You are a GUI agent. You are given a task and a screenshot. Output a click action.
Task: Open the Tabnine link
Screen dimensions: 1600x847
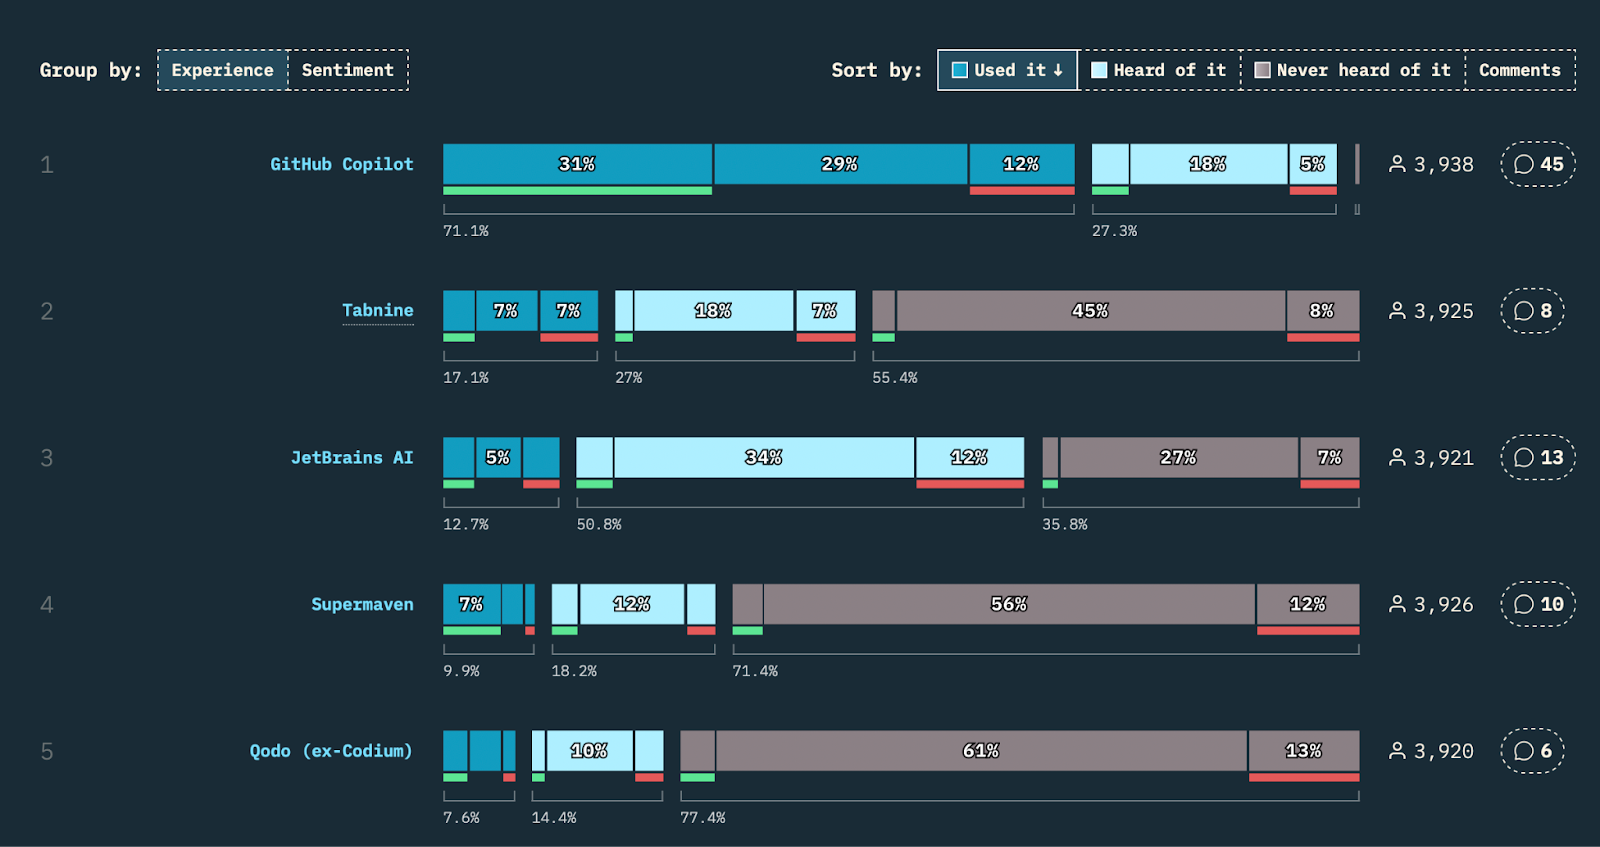(x=378, y=310)
